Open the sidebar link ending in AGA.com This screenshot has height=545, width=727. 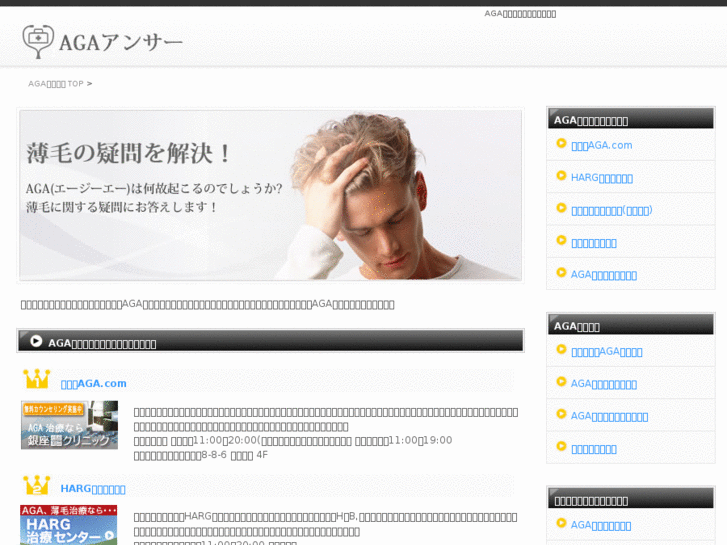[601, 145]
